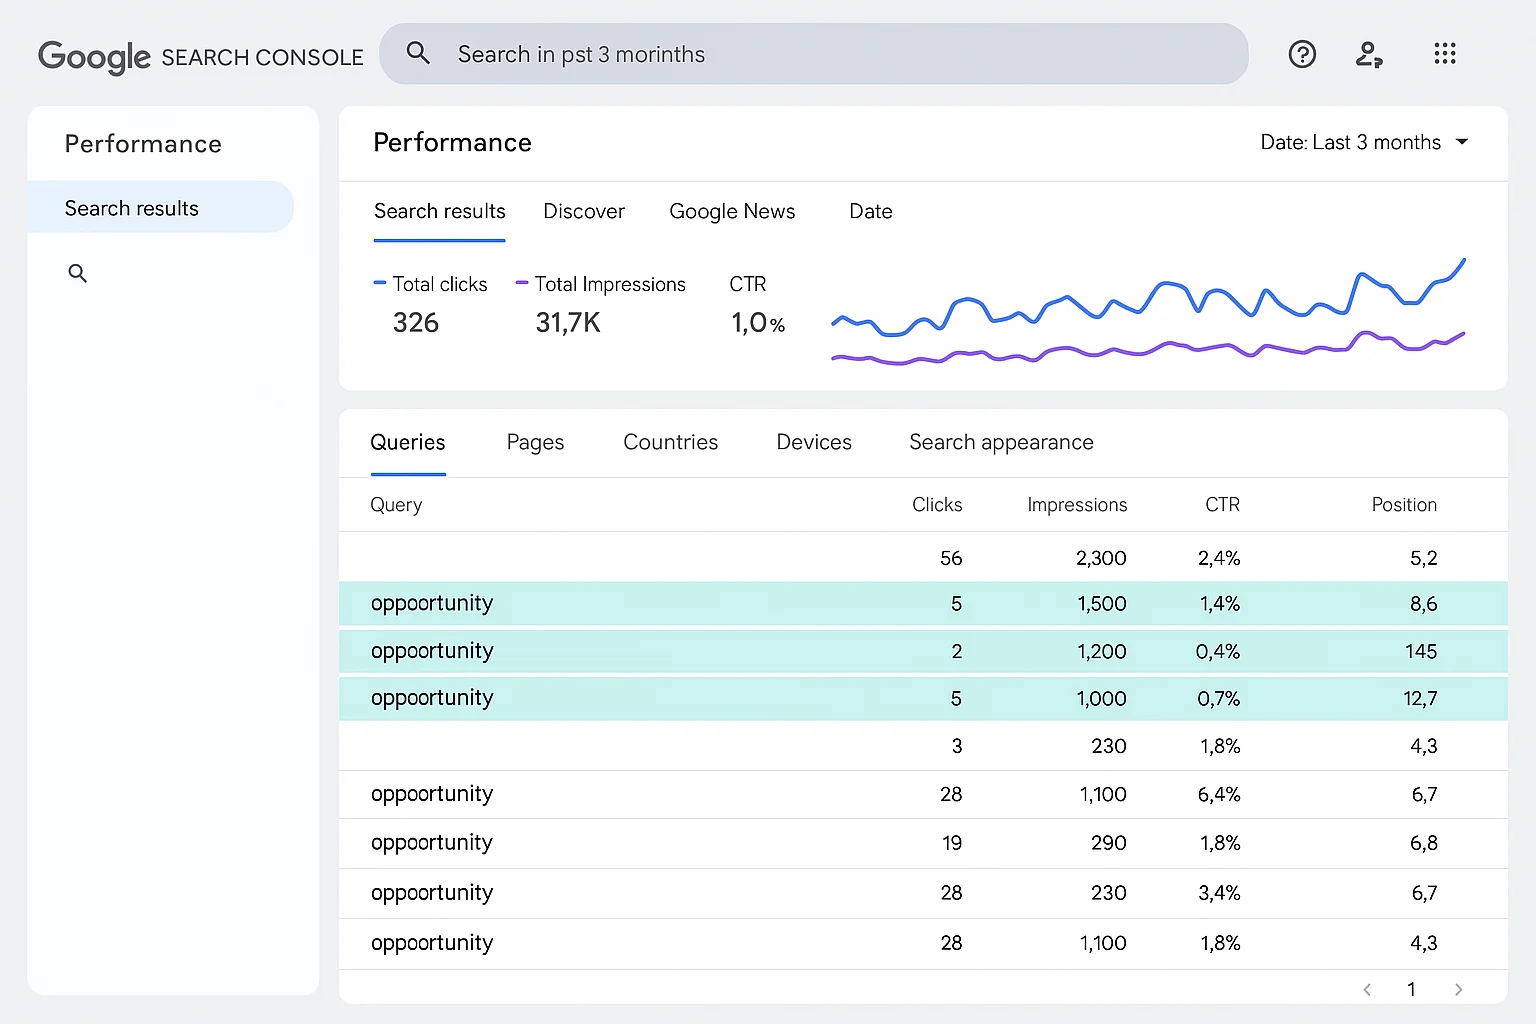Open the Date: Last 3 months dropdown
This screenshot has width=1536, height=1024.
(1365, 142)
